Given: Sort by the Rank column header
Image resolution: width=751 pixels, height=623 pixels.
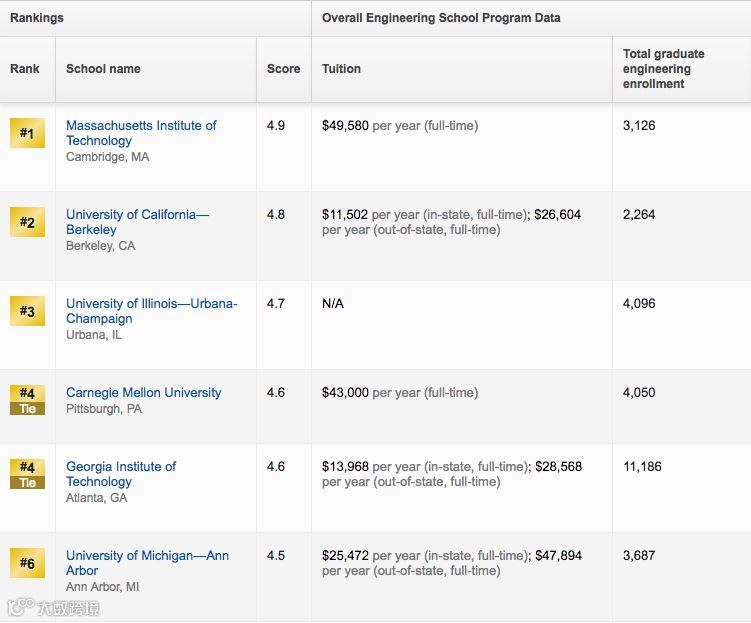Looking at the screenshot, I should coord(25,69).
